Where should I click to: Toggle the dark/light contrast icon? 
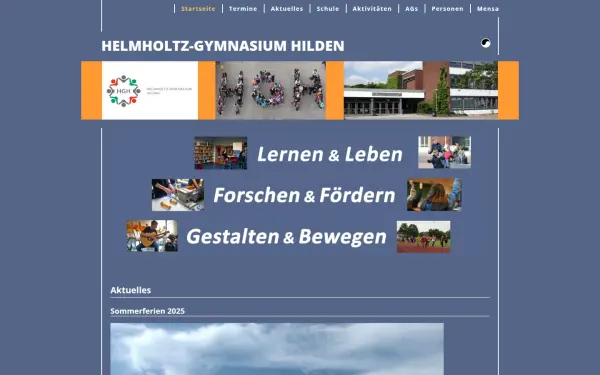(x=486, y=43)
